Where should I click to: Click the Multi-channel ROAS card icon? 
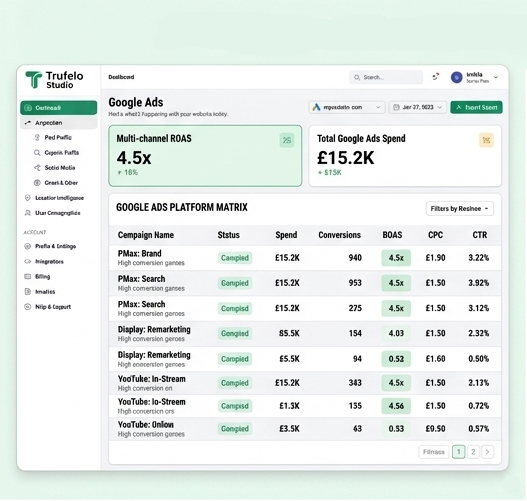pyautogui.click(x=287, y=140)
